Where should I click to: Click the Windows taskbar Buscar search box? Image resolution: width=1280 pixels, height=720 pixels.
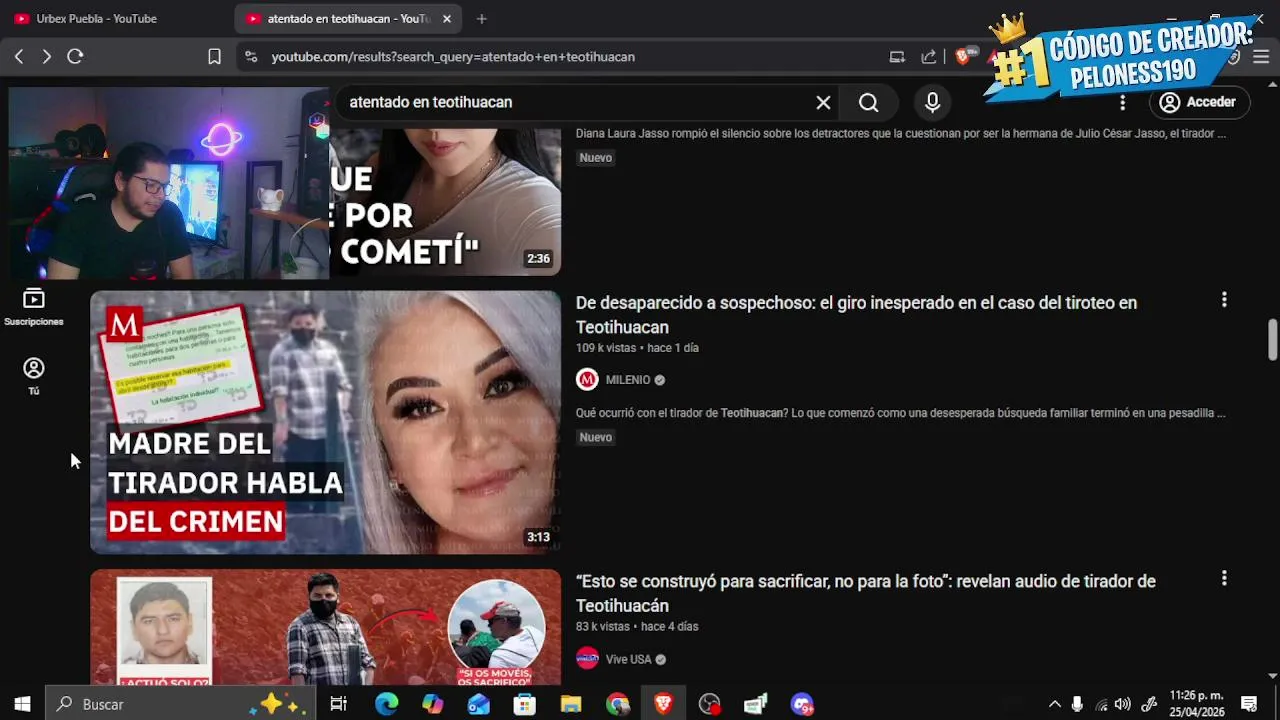(180, 704)
